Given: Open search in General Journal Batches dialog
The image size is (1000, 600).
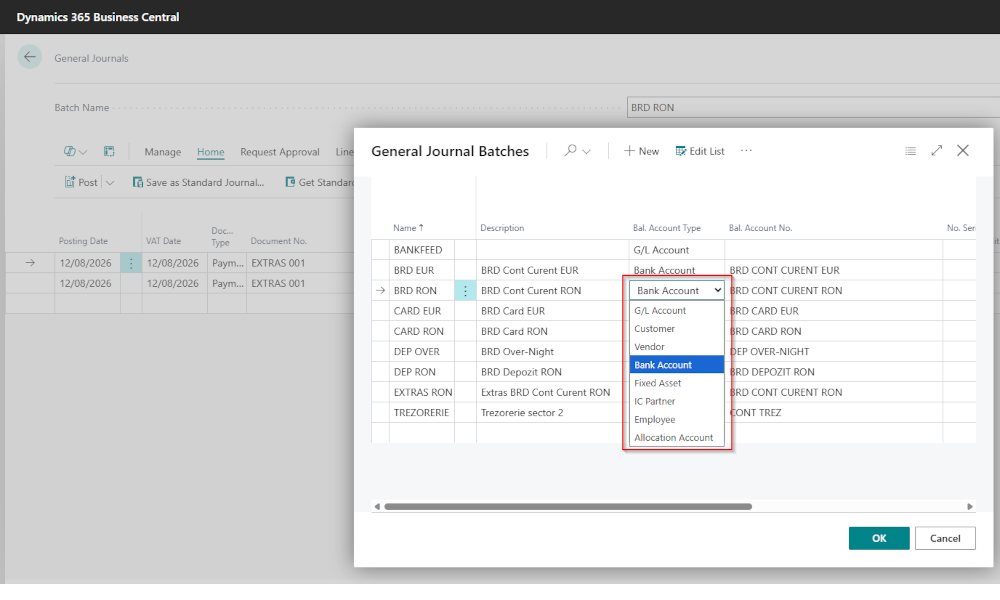Looking at the screenshot, I should pos(571,150).
